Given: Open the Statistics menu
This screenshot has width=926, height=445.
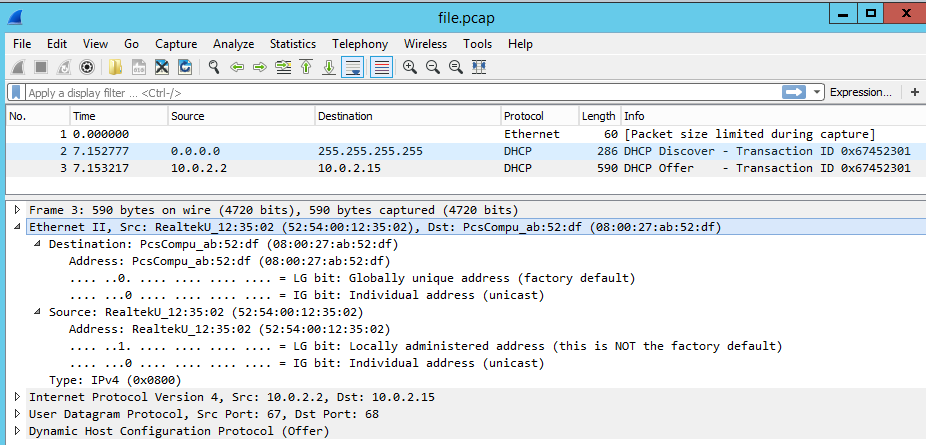Looking at the screenshot, I should (x=293, y=44).
